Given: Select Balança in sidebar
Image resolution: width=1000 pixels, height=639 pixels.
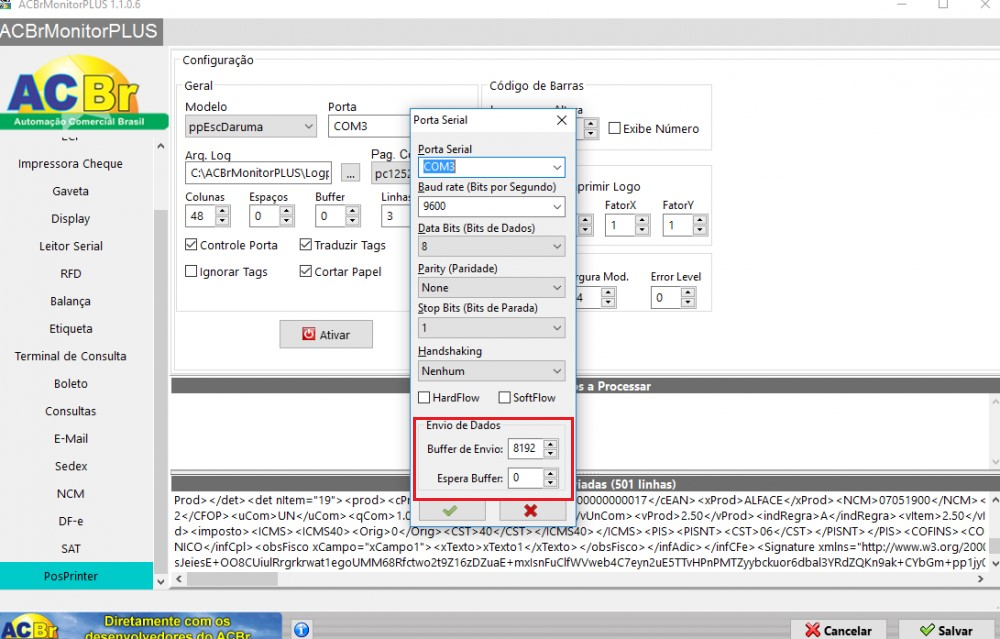Looking at the screenshot, I should (x=70, y=301).
